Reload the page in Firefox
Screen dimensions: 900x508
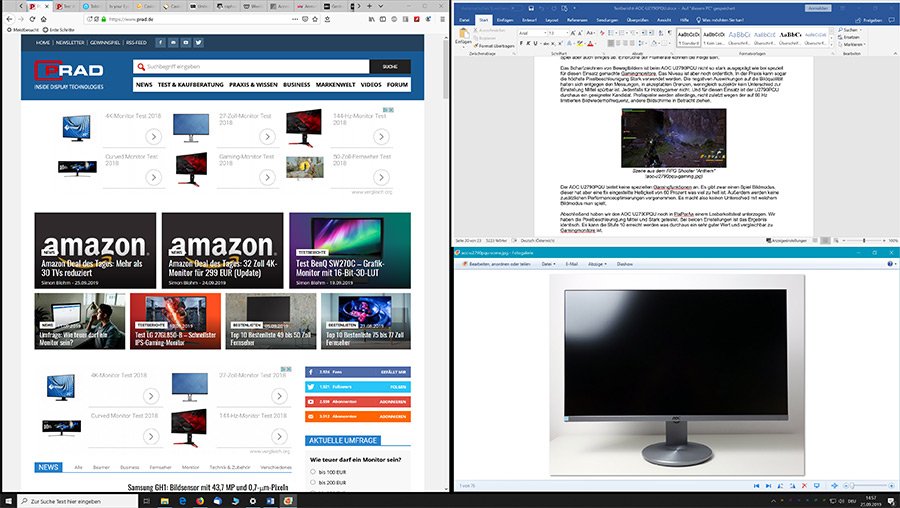coord(32,19)
